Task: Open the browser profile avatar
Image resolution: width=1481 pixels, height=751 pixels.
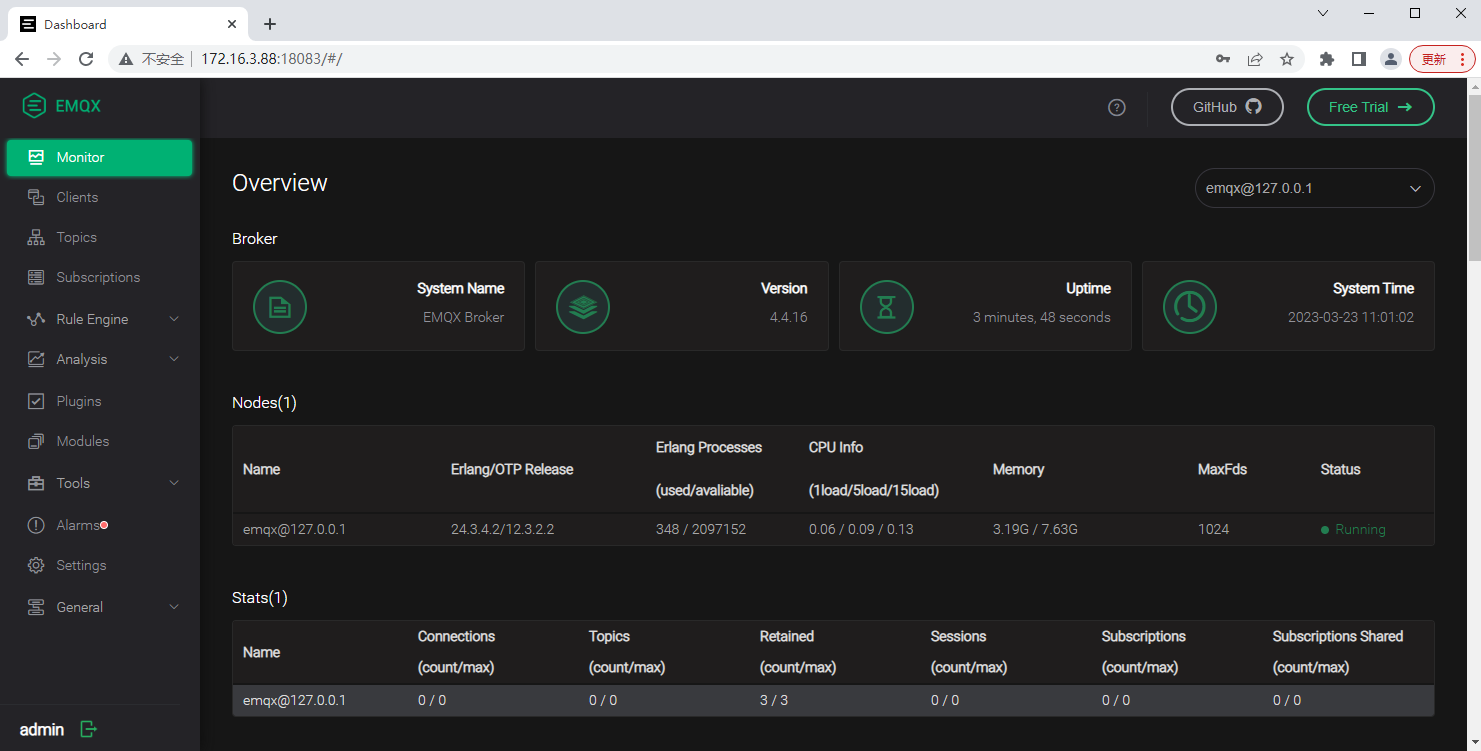Action: (1390, 59)
